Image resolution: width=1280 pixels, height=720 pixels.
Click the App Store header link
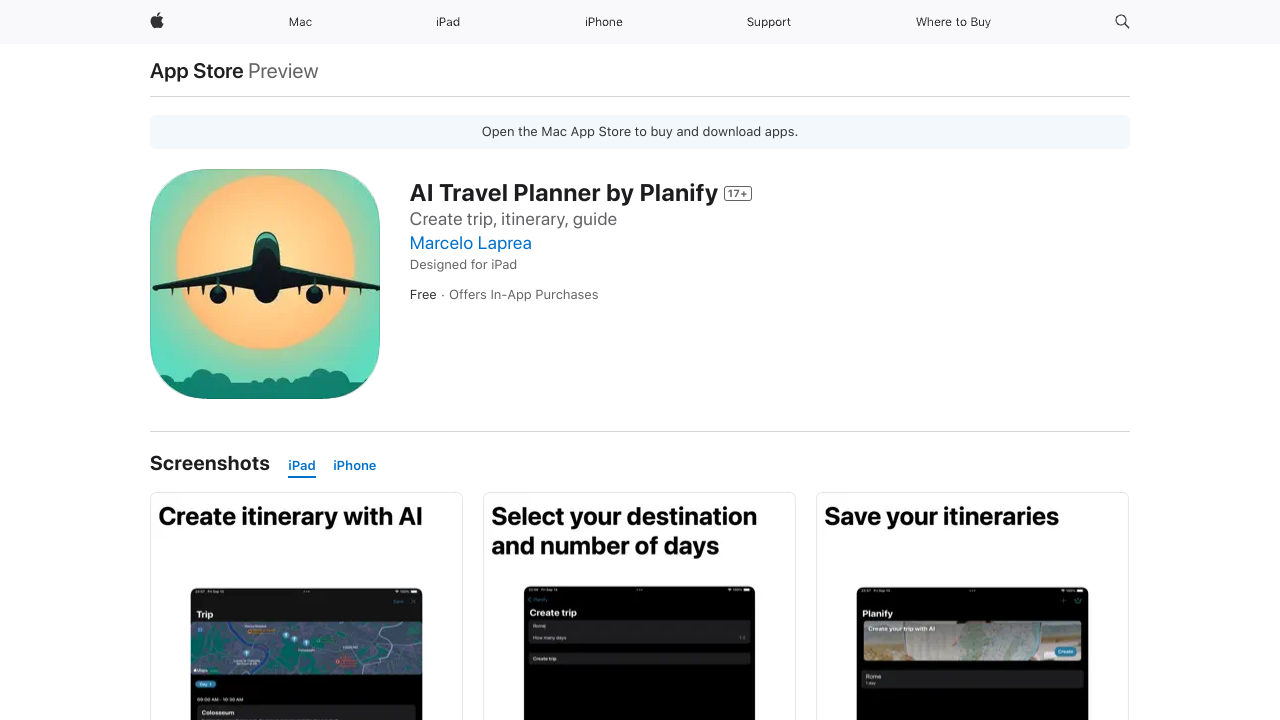point(197,71)
